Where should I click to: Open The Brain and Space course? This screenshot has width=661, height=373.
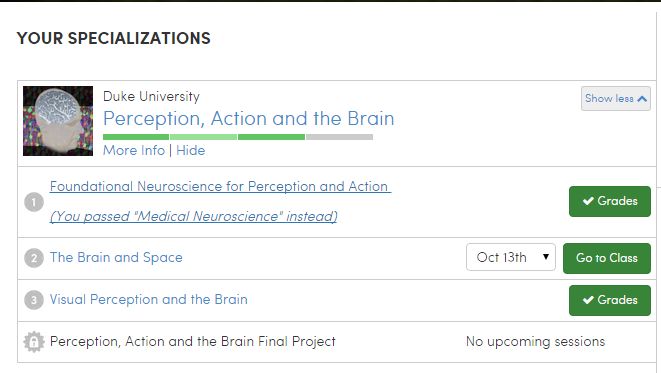[x=116, y=258]
